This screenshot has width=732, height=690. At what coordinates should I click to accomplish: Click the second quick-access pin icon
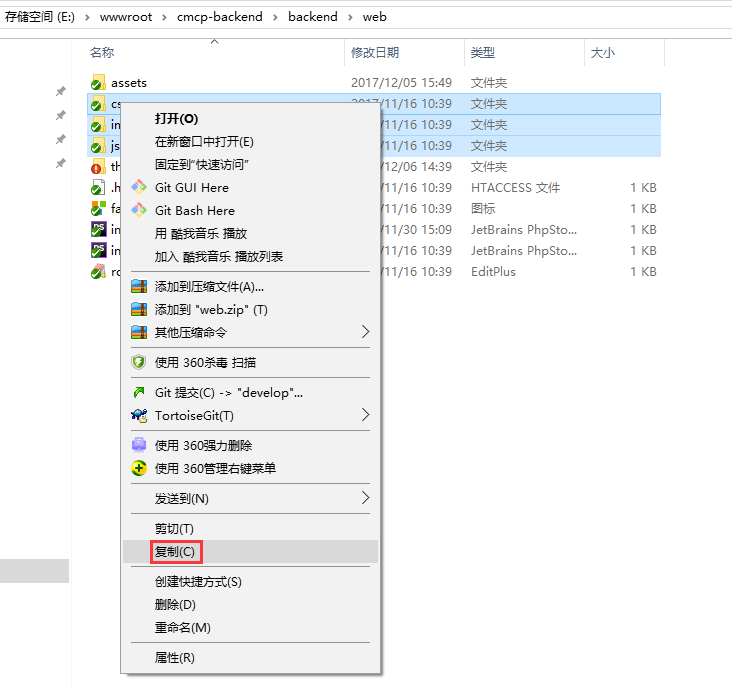coord(61,115)
